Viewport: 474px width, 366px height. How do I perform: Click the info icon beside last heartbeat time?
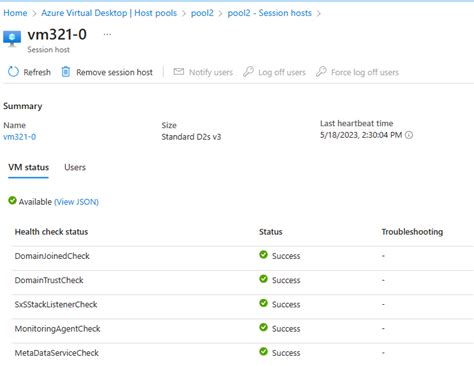click(x=409, y=135)
